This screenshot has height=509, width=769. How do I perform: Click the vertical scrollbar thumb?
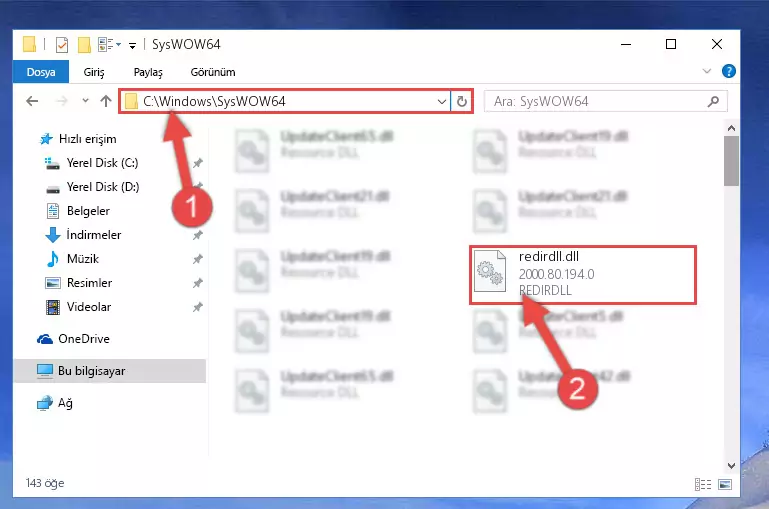(x=731, y=161)
